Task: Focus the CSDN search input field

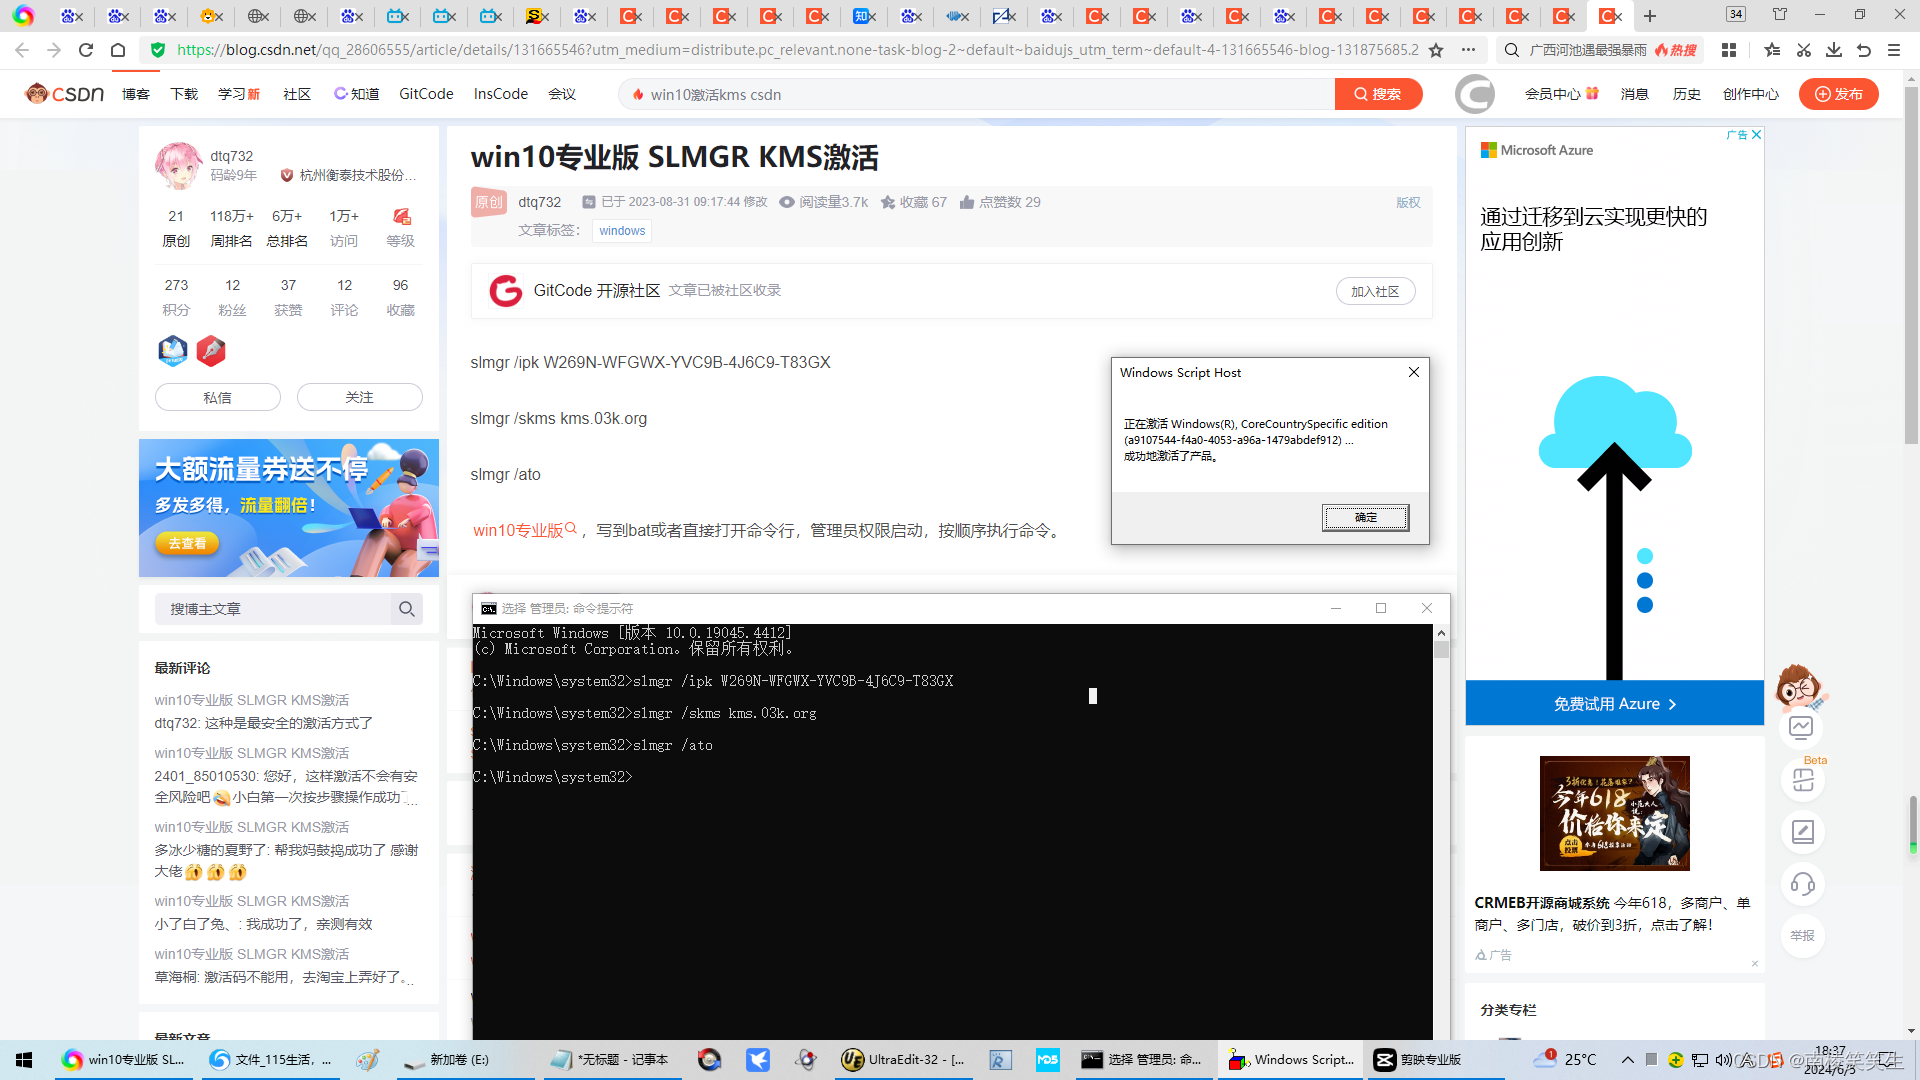Action: pyautogui.click(x=980, y=94)
